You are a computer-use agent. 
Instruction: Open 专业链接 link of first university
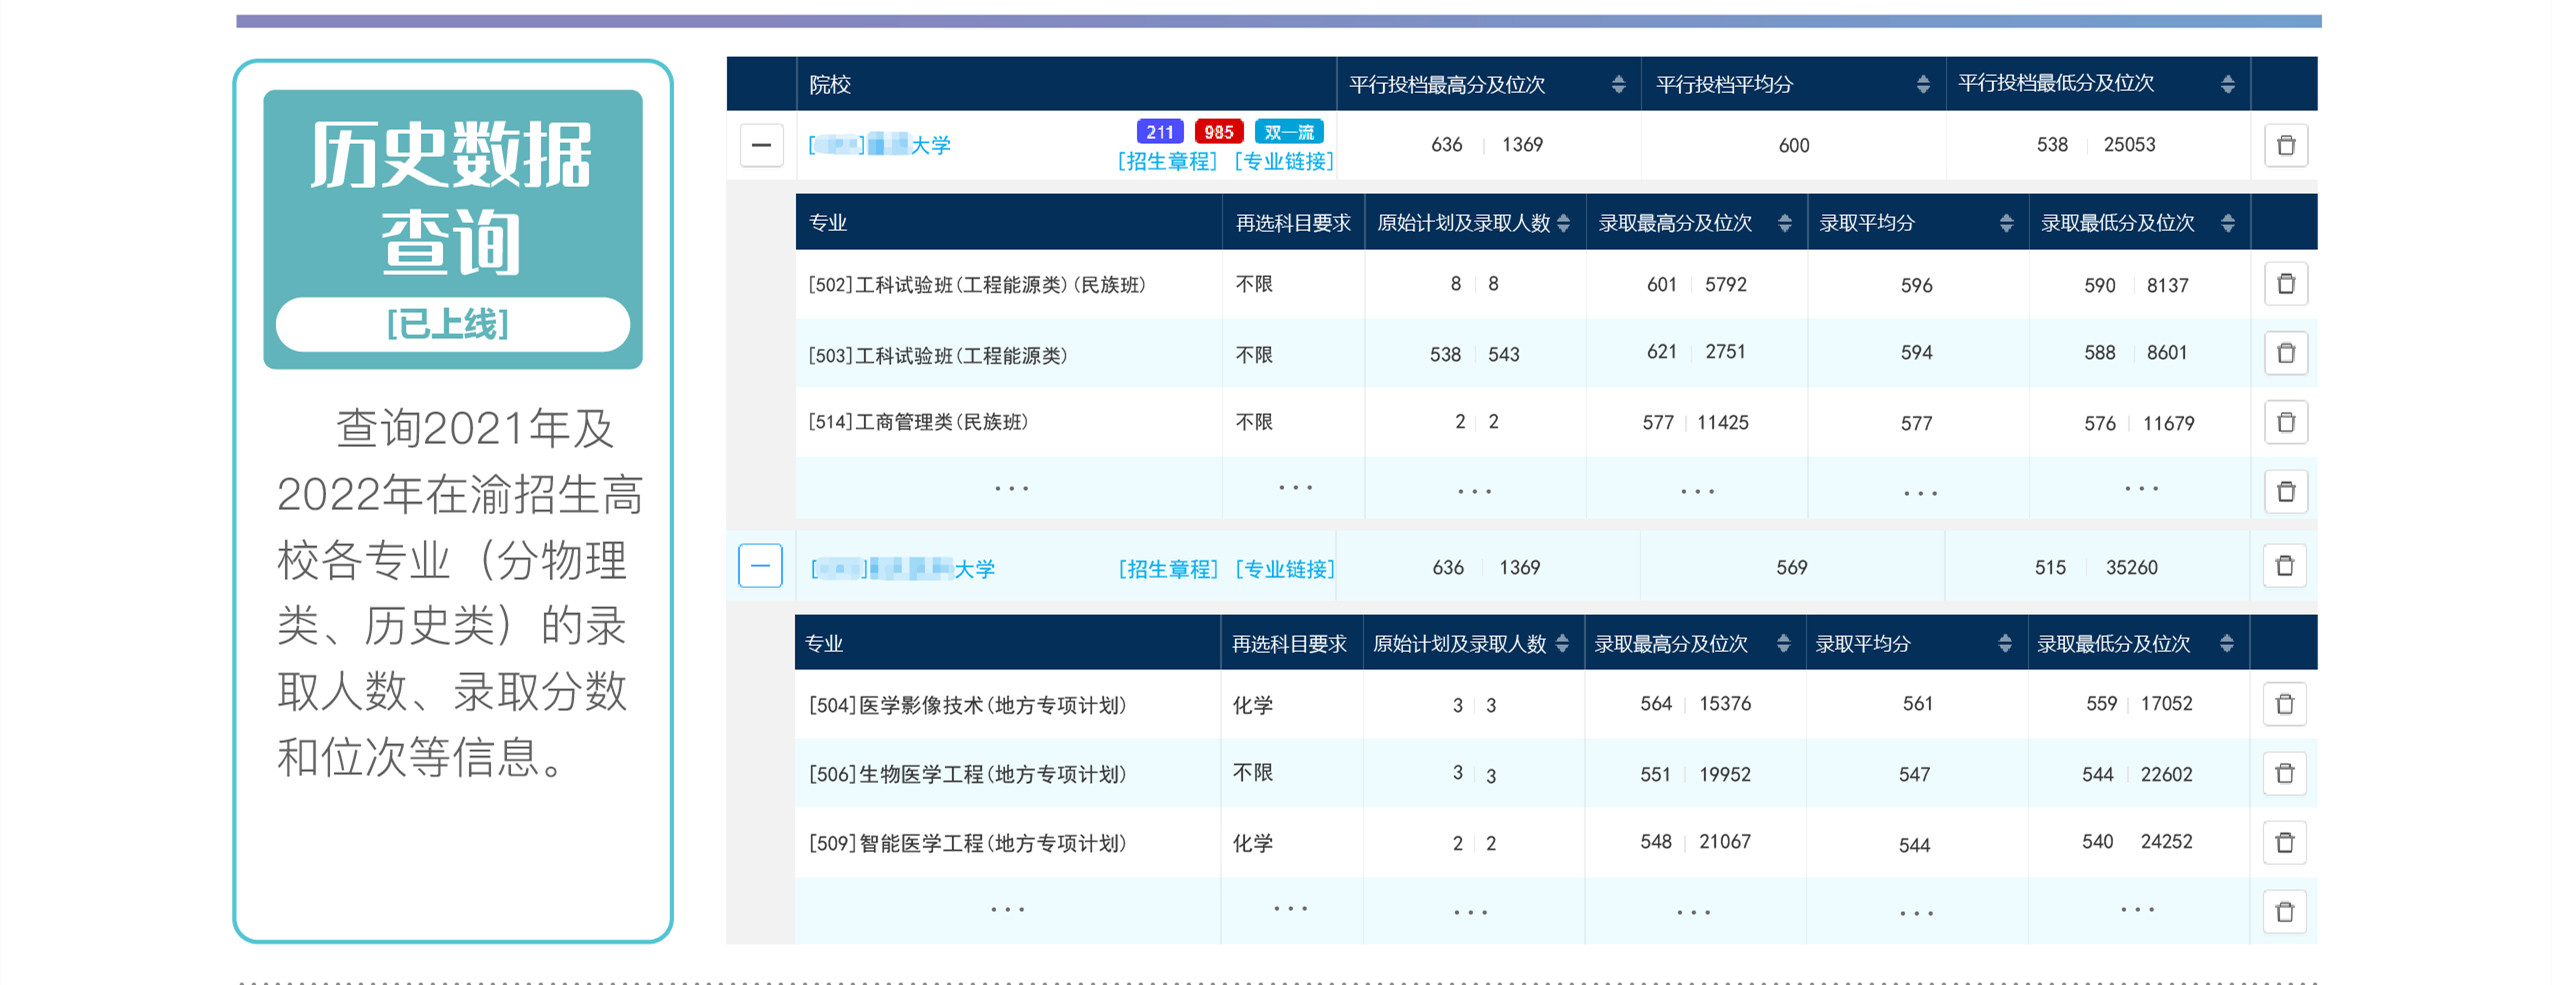point(1284,161)
